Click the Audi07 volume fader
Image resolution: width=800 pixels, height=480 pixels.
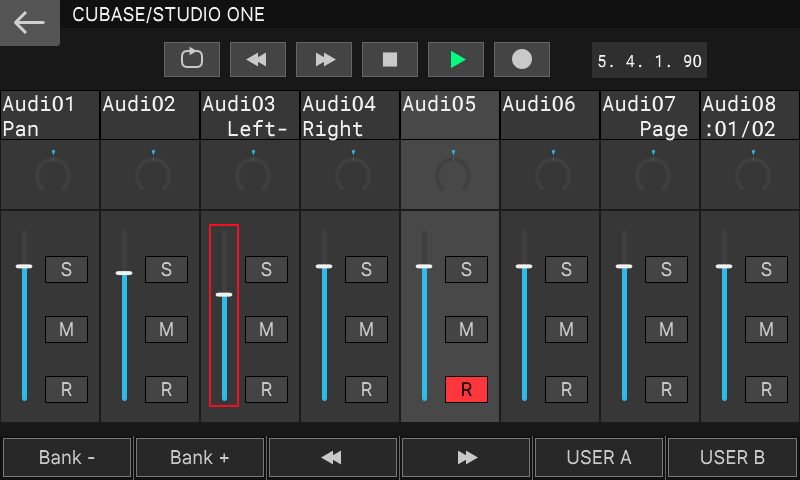click(624, 315)
